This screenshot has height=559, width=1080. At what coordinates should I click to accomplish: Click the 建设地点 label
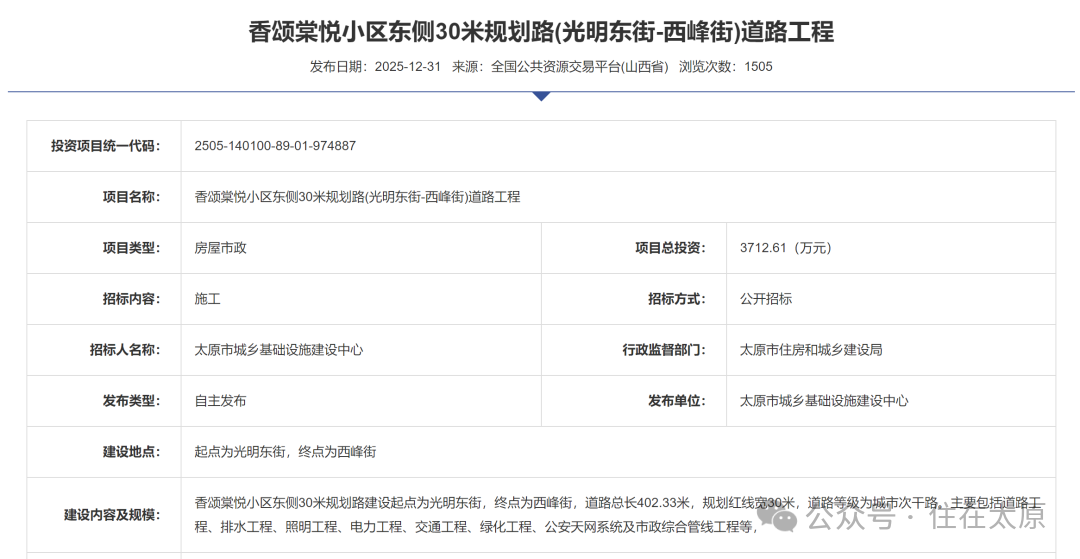pos(131,452)
